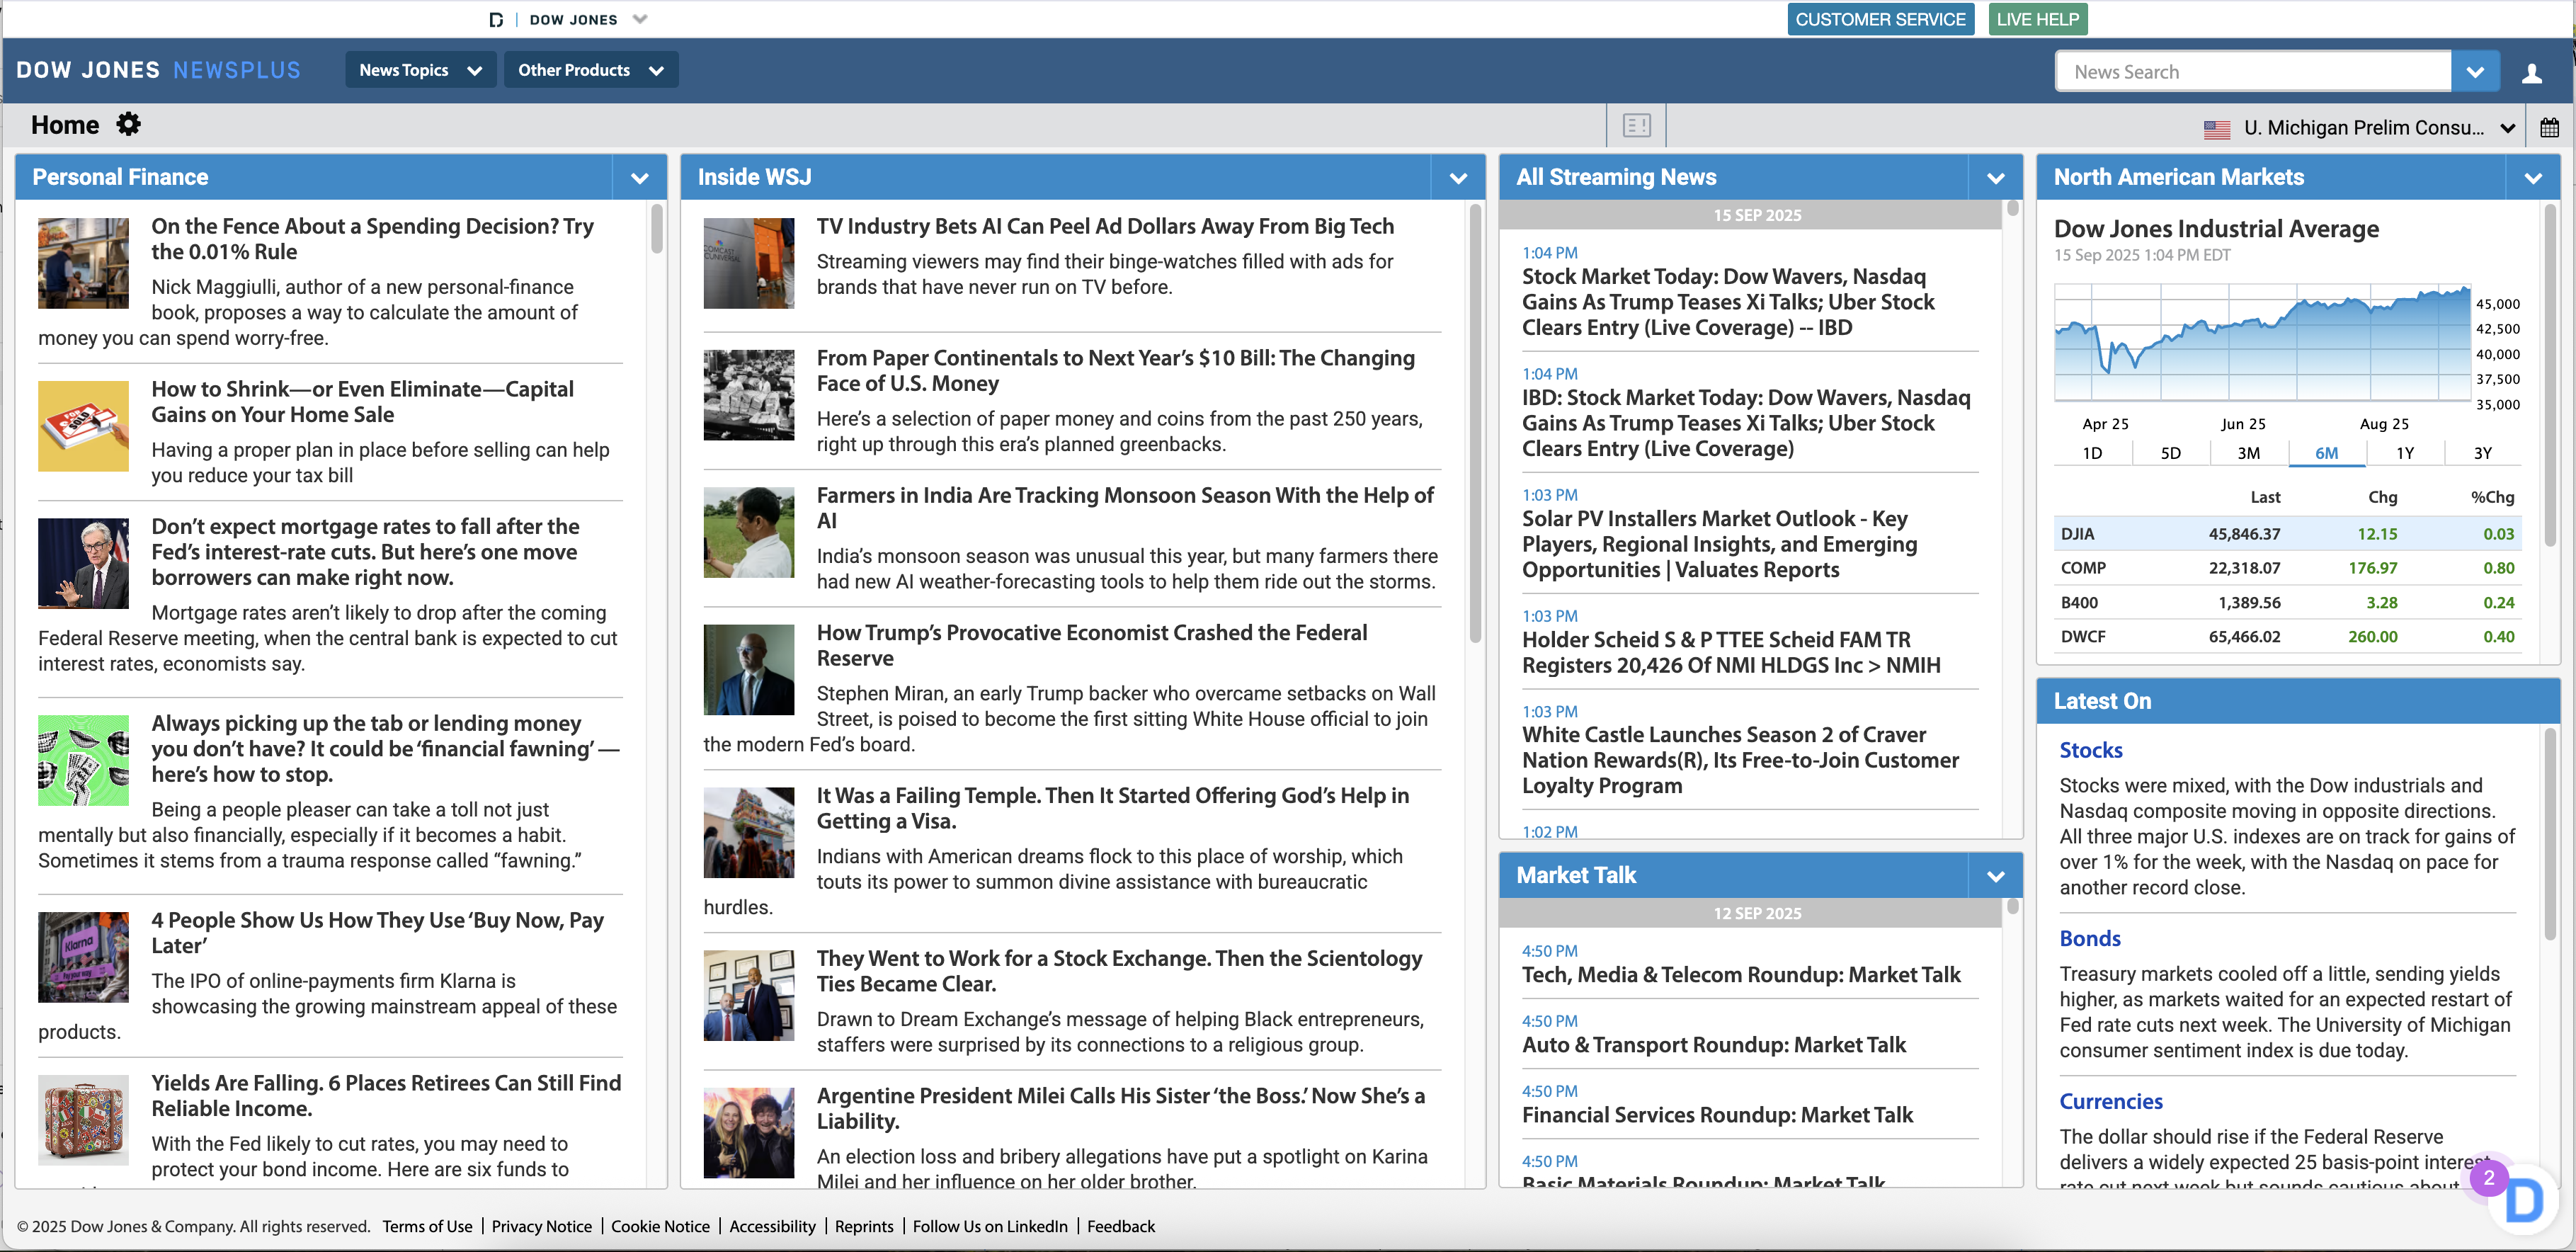The width and height of the screenshot is (2576, 1252).
Task: Select the DWCF row in markets table
Action: point(2288,637)
